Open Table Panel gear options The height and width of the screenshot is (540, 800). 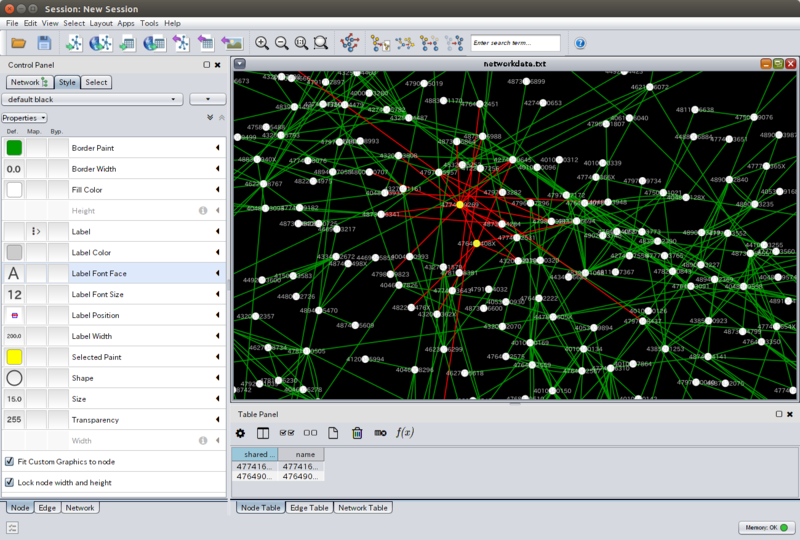click(x=240, y=433)
